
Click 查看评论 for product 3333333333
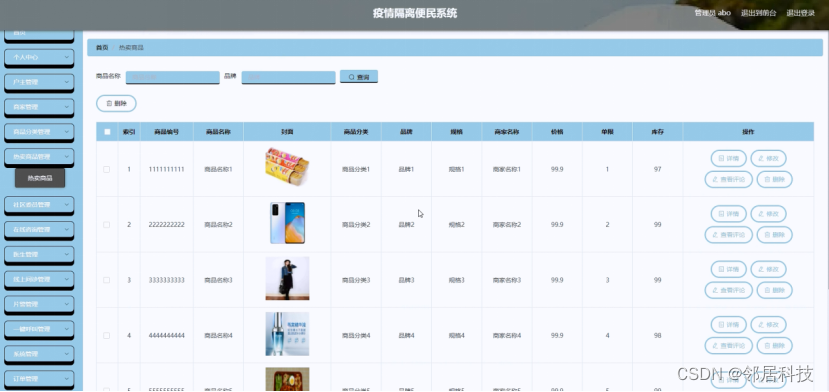pos(729,290)
